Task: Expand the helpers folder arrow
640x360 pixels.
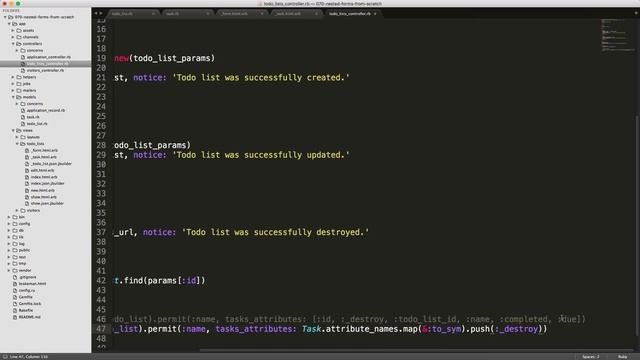Action: [x=13, y=77]
